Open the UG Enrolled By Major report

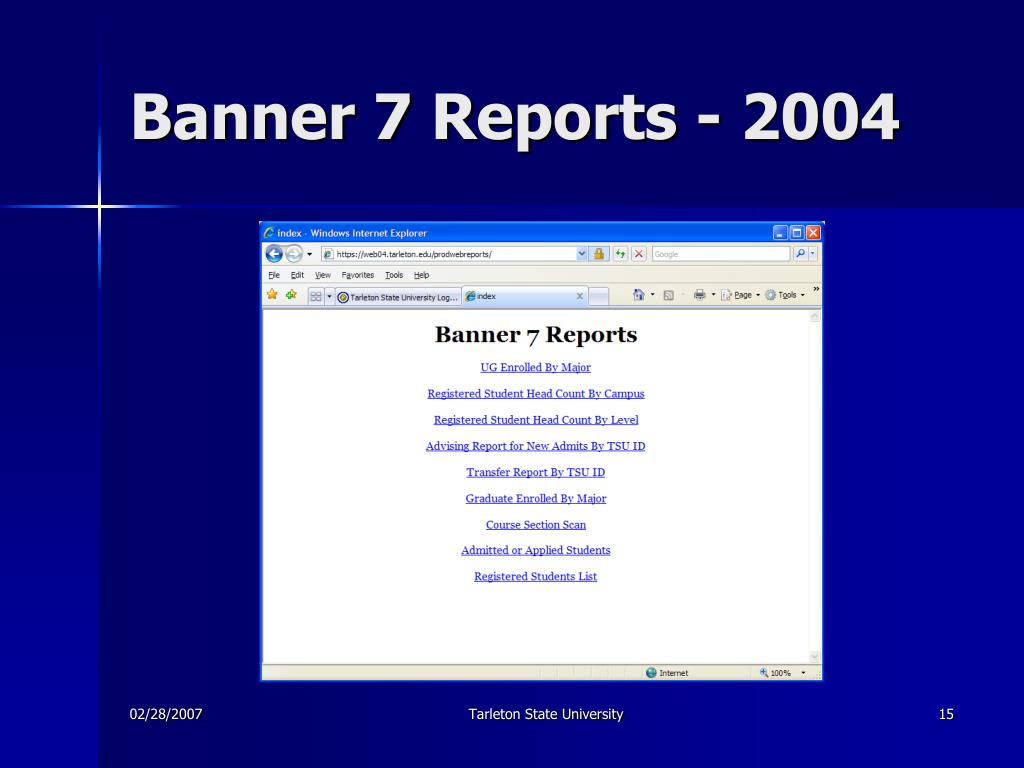[x=536, y=367]
